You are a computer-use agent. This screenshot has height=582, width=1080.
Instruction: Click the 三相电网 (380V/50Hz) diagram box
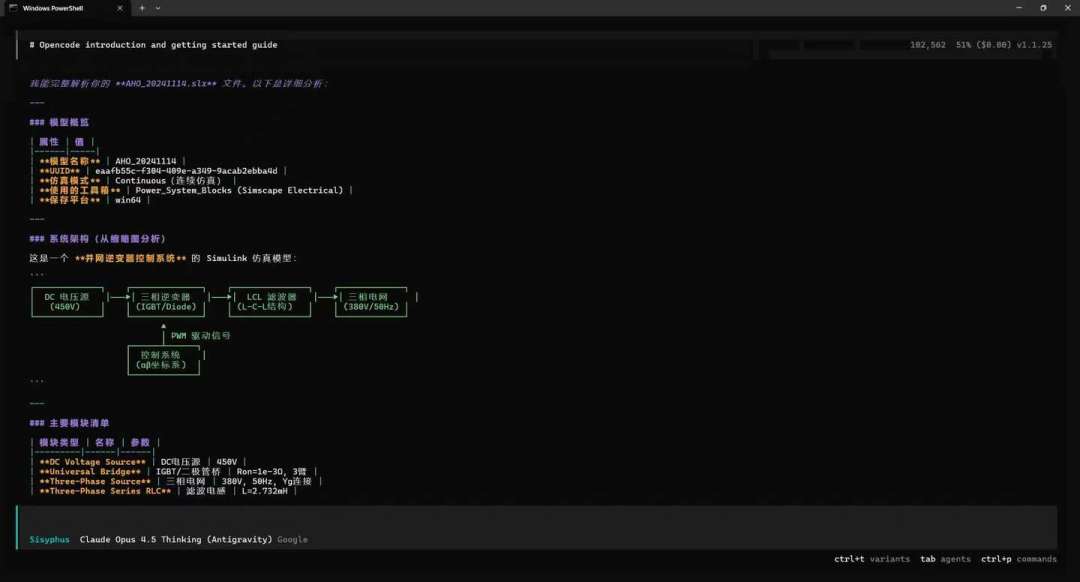click(371, 302)
